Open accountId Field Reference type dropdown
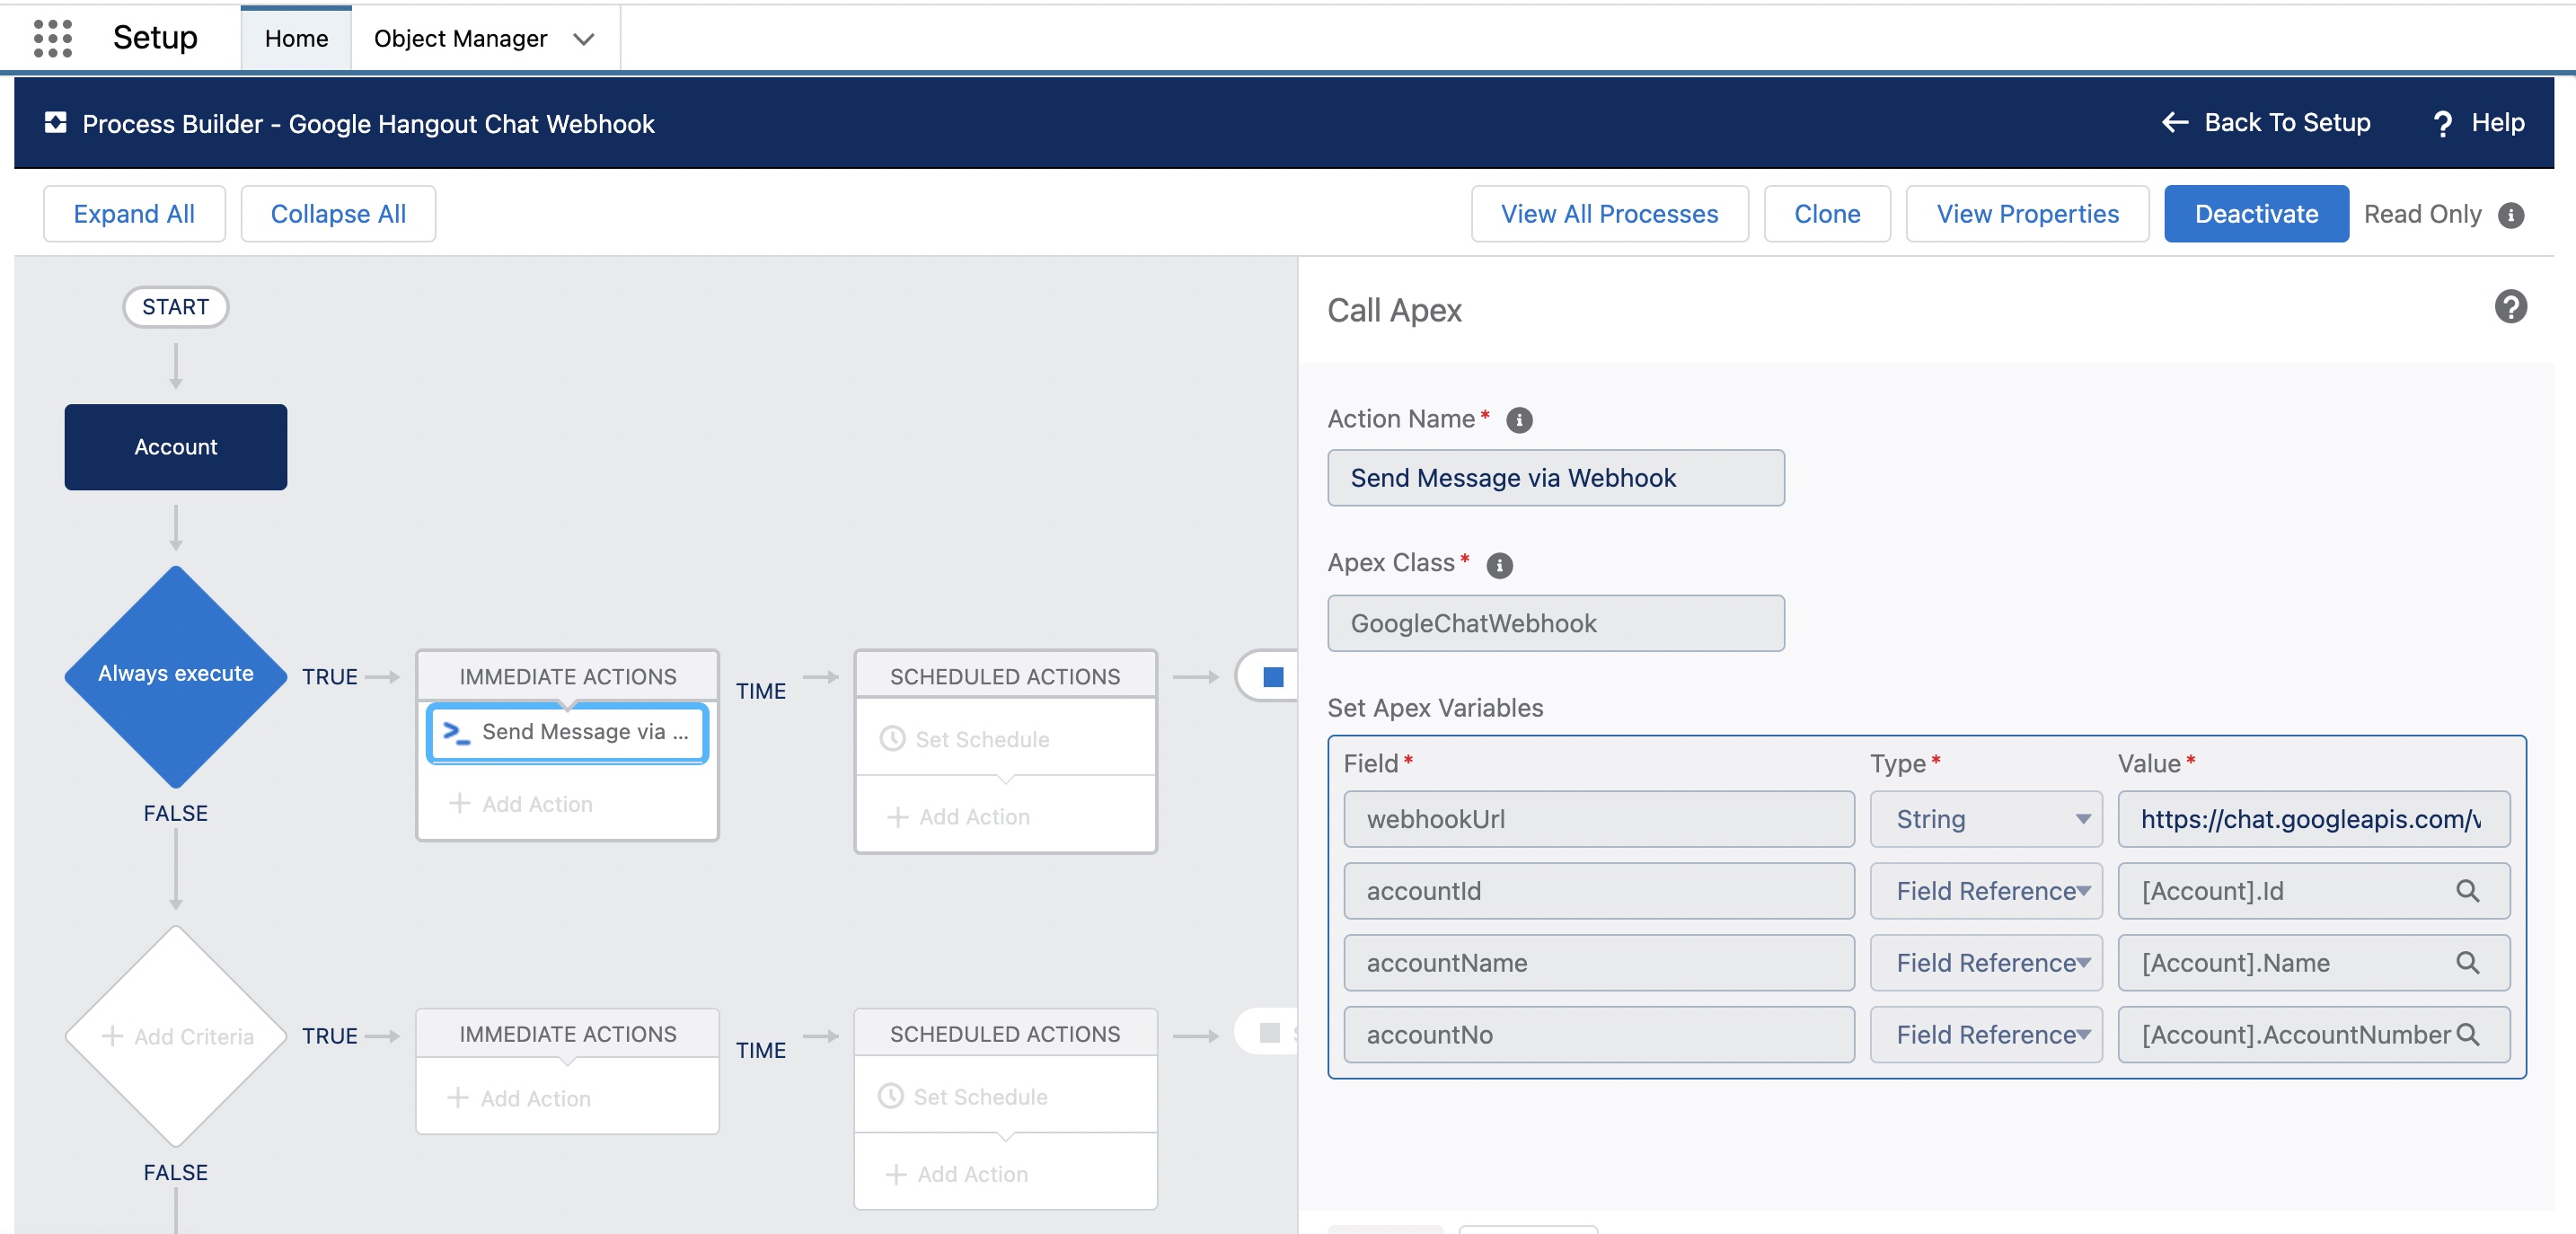This screenshot has width=2576, height=1234. pyautogui.click(x=1985, y=891)
